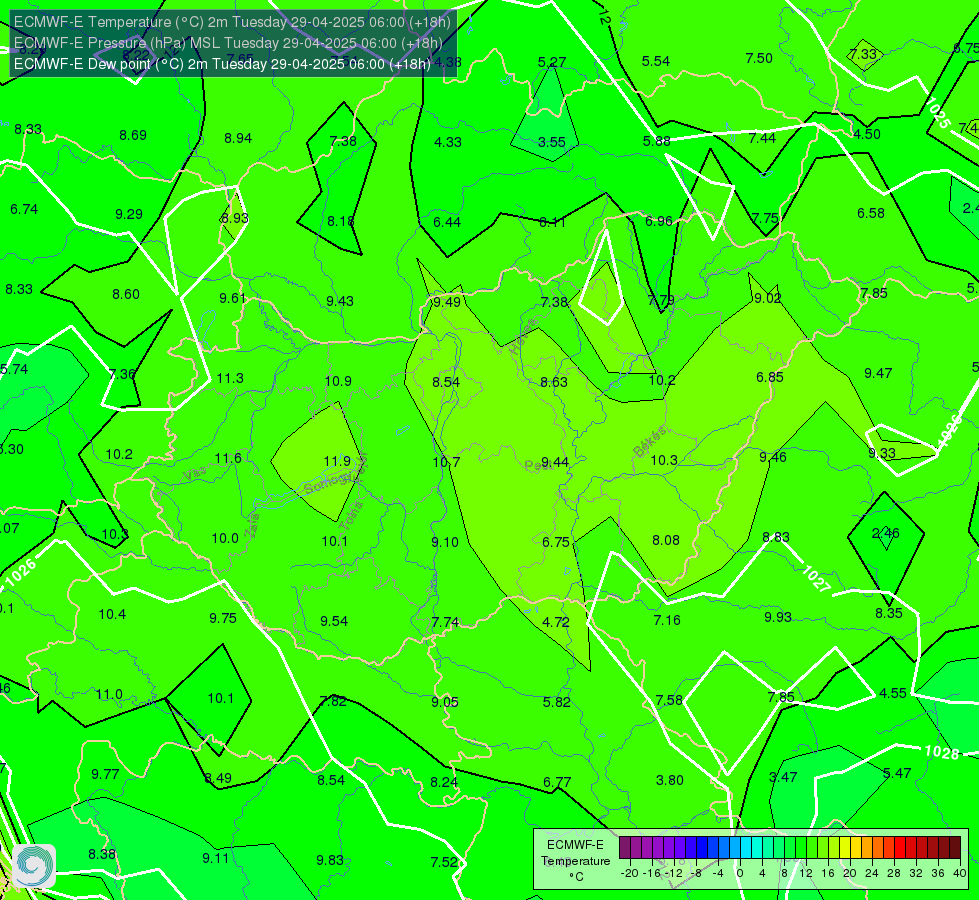979x900 pixels.
Task: Click the Zala county label
Action: point(252,527)
